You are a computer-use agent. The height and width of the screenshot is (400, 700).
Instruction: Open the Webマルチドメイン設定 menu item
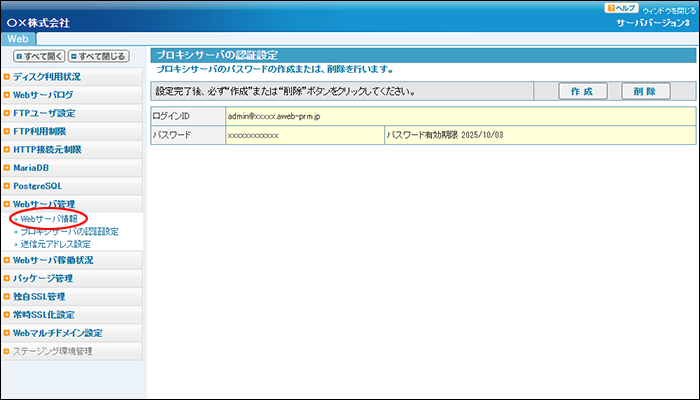[x=58, y=333]
